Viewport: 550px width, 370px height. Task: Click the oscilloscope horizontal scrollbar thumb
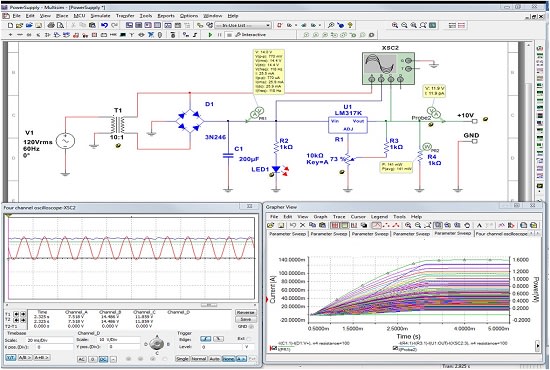(x=209, y=305)
